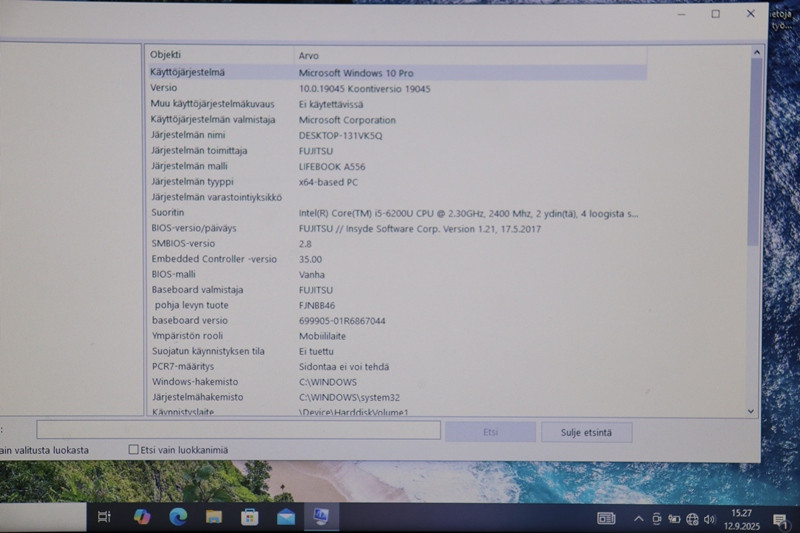This screenshot has width=800, height=533.
Task: Open the Mail app from the taskbar
Action: [x=286, y=518]
